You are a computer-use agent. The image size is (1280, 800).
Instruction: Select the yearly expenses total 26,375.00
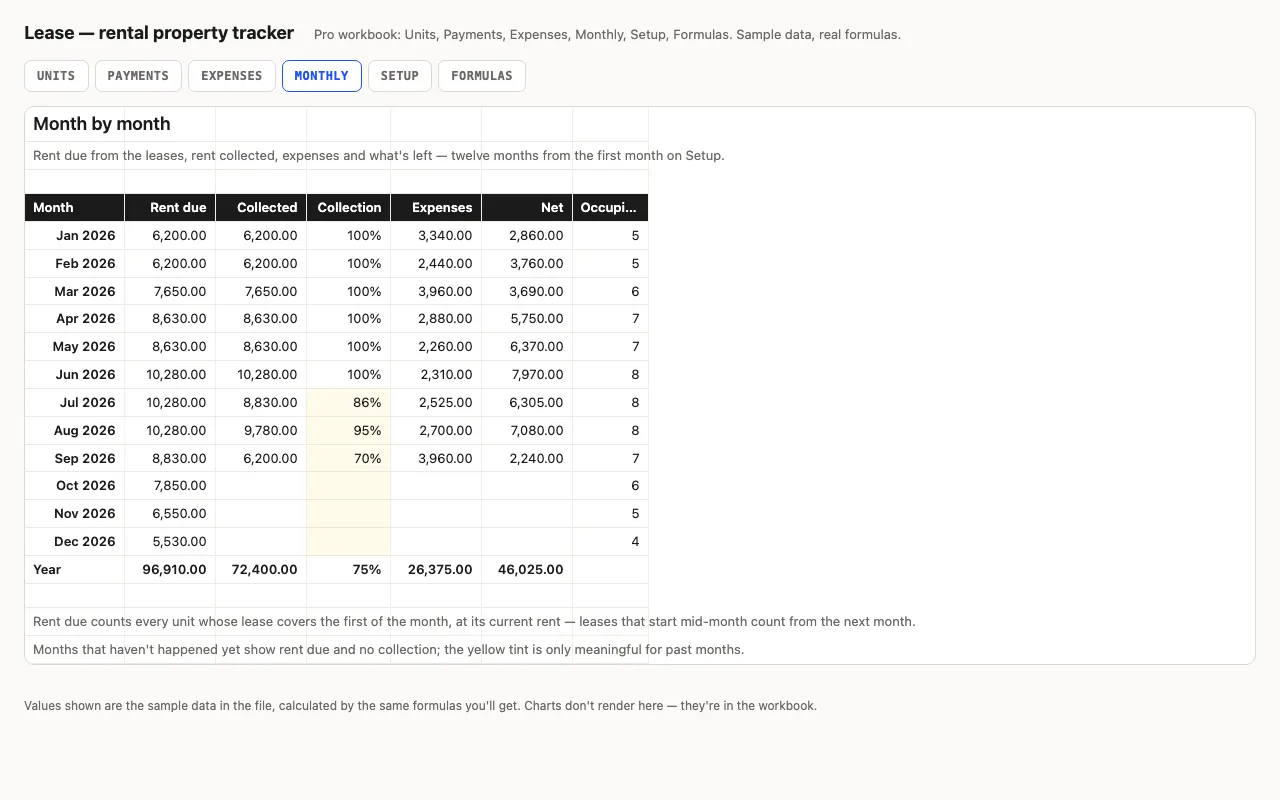436,570
